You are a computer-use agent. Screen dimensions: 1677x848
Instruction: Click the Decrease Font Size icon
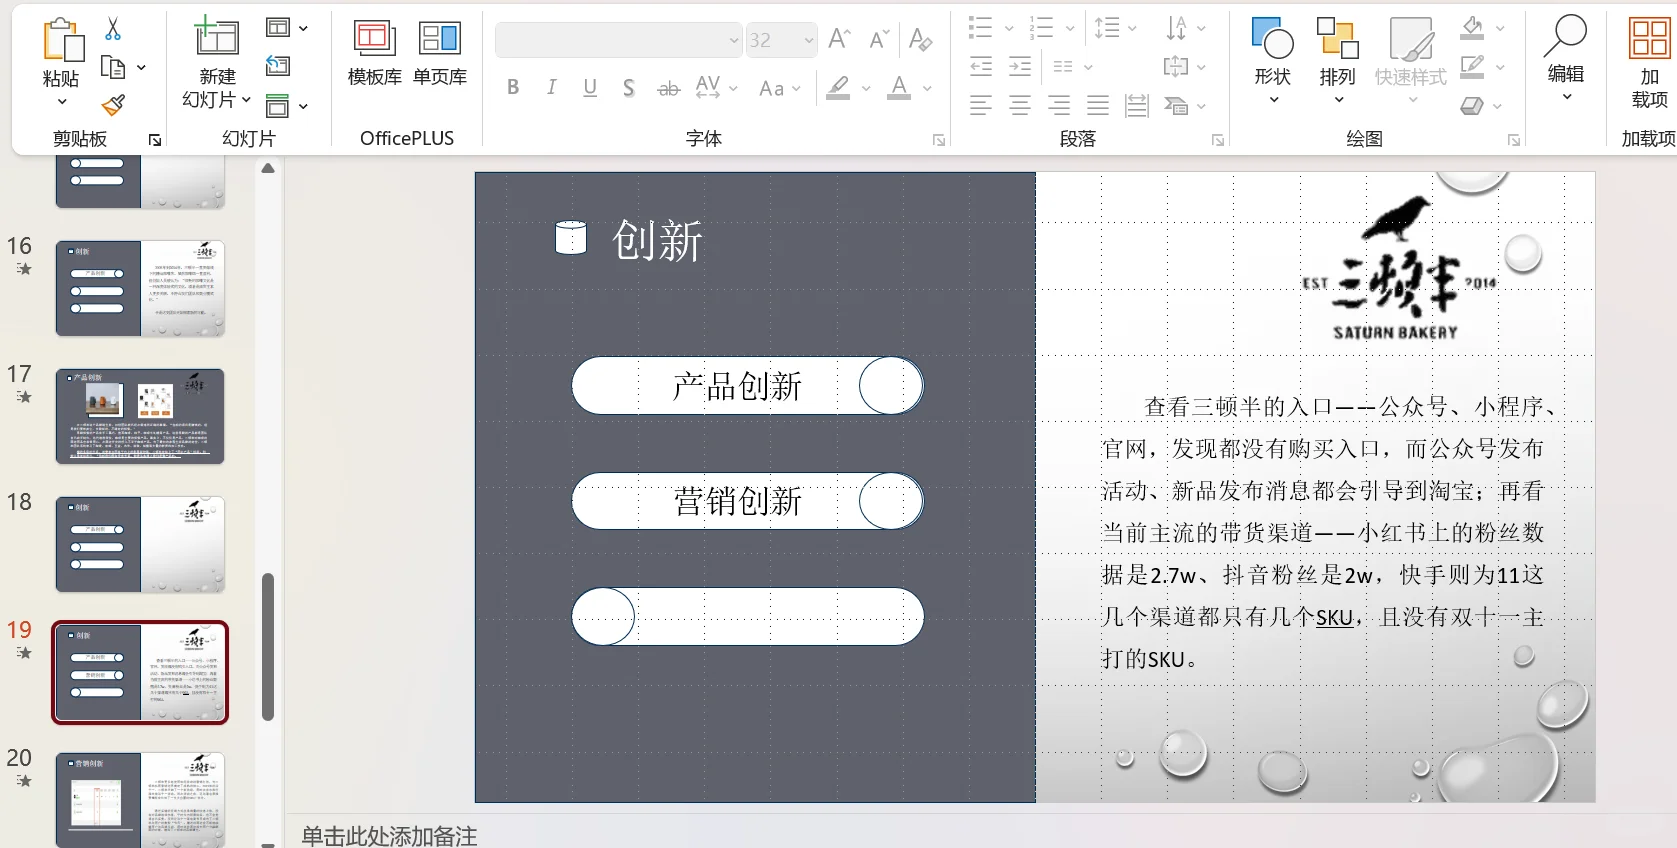(x=879, y=39)
